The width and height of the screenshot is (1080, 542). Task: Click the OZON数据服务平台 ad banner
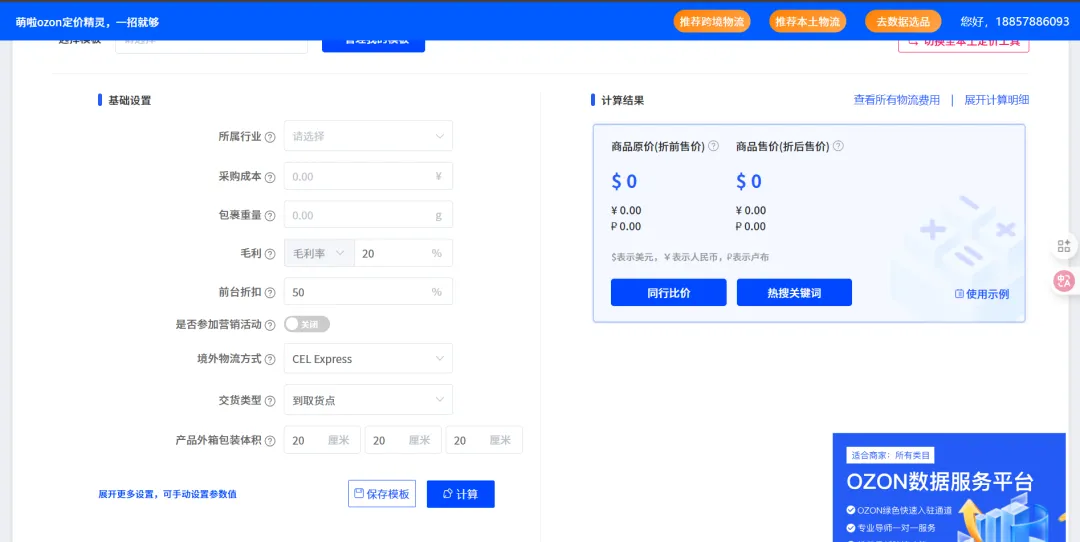coord(949,488)
